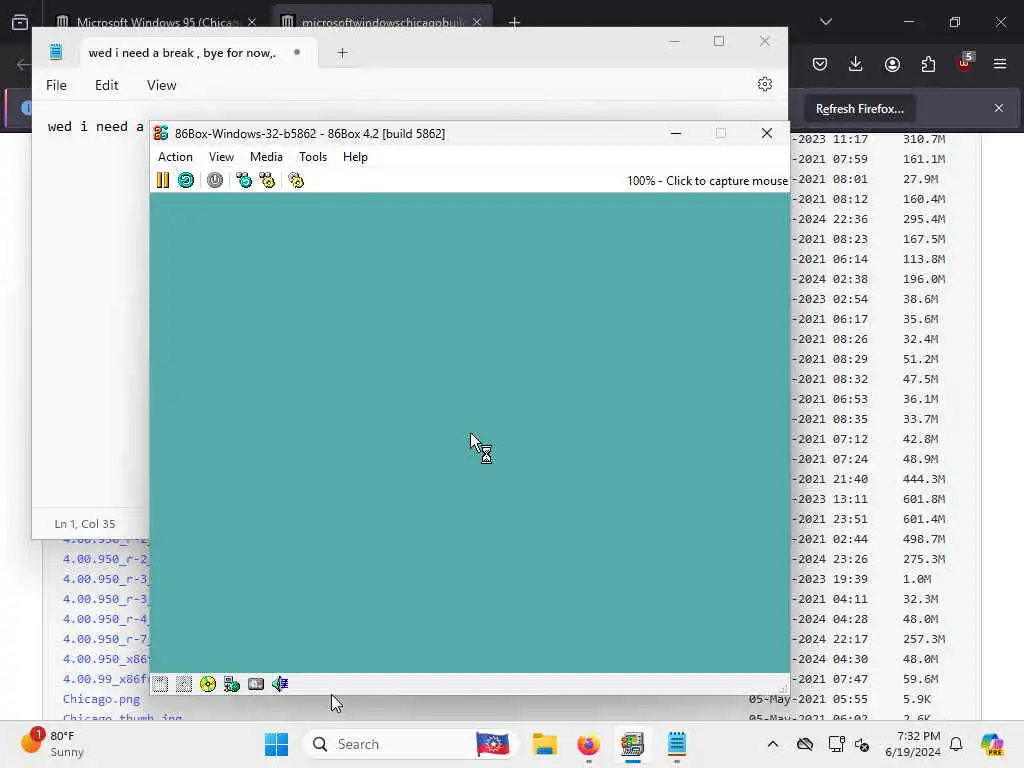Click the '310.7M' file size
1024x768 pixels.
(x=924, y=139)
